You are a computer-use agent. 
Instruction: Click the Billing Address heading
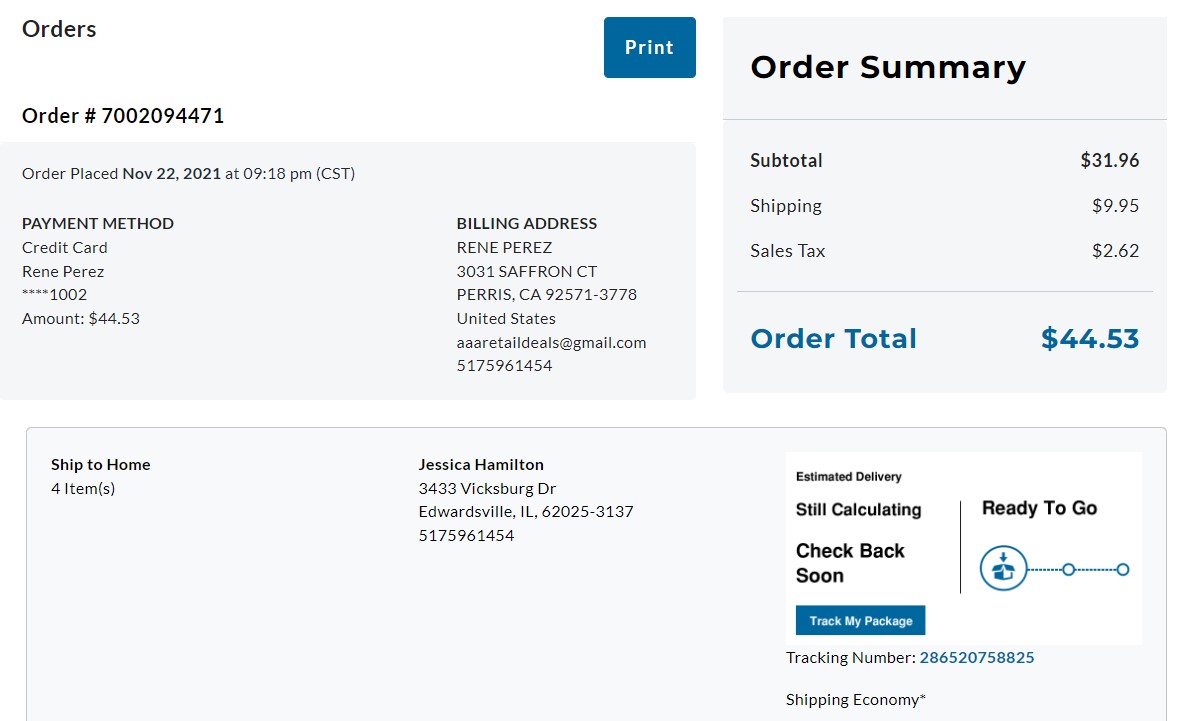(527, 224)
